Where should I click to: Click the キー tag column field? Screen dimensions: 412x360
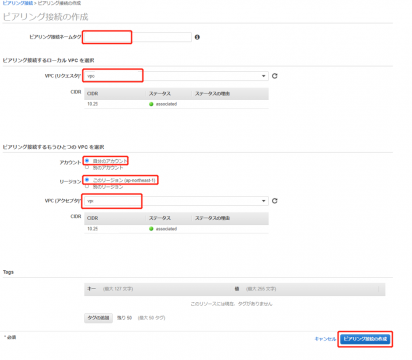[x=158, y=289]
